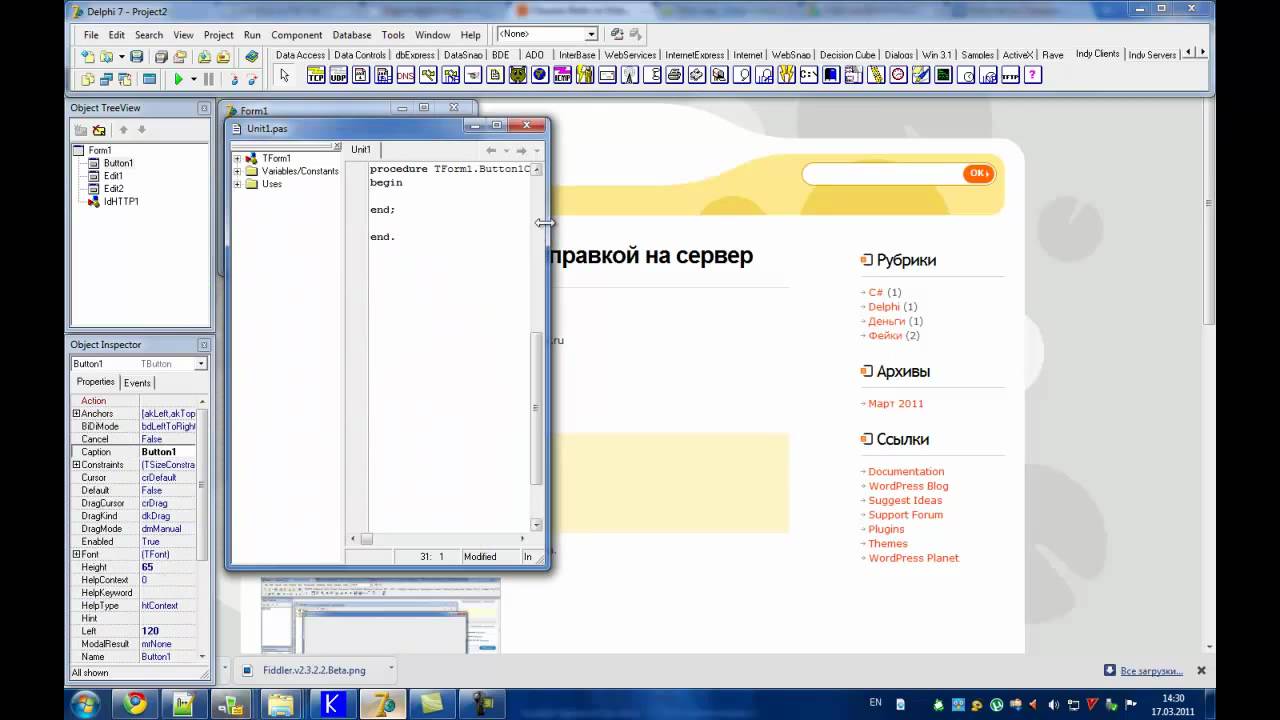Switch to the Dialogs palette tab
The width and height of the screenshot is (1280, 720).
pos(899,55)
